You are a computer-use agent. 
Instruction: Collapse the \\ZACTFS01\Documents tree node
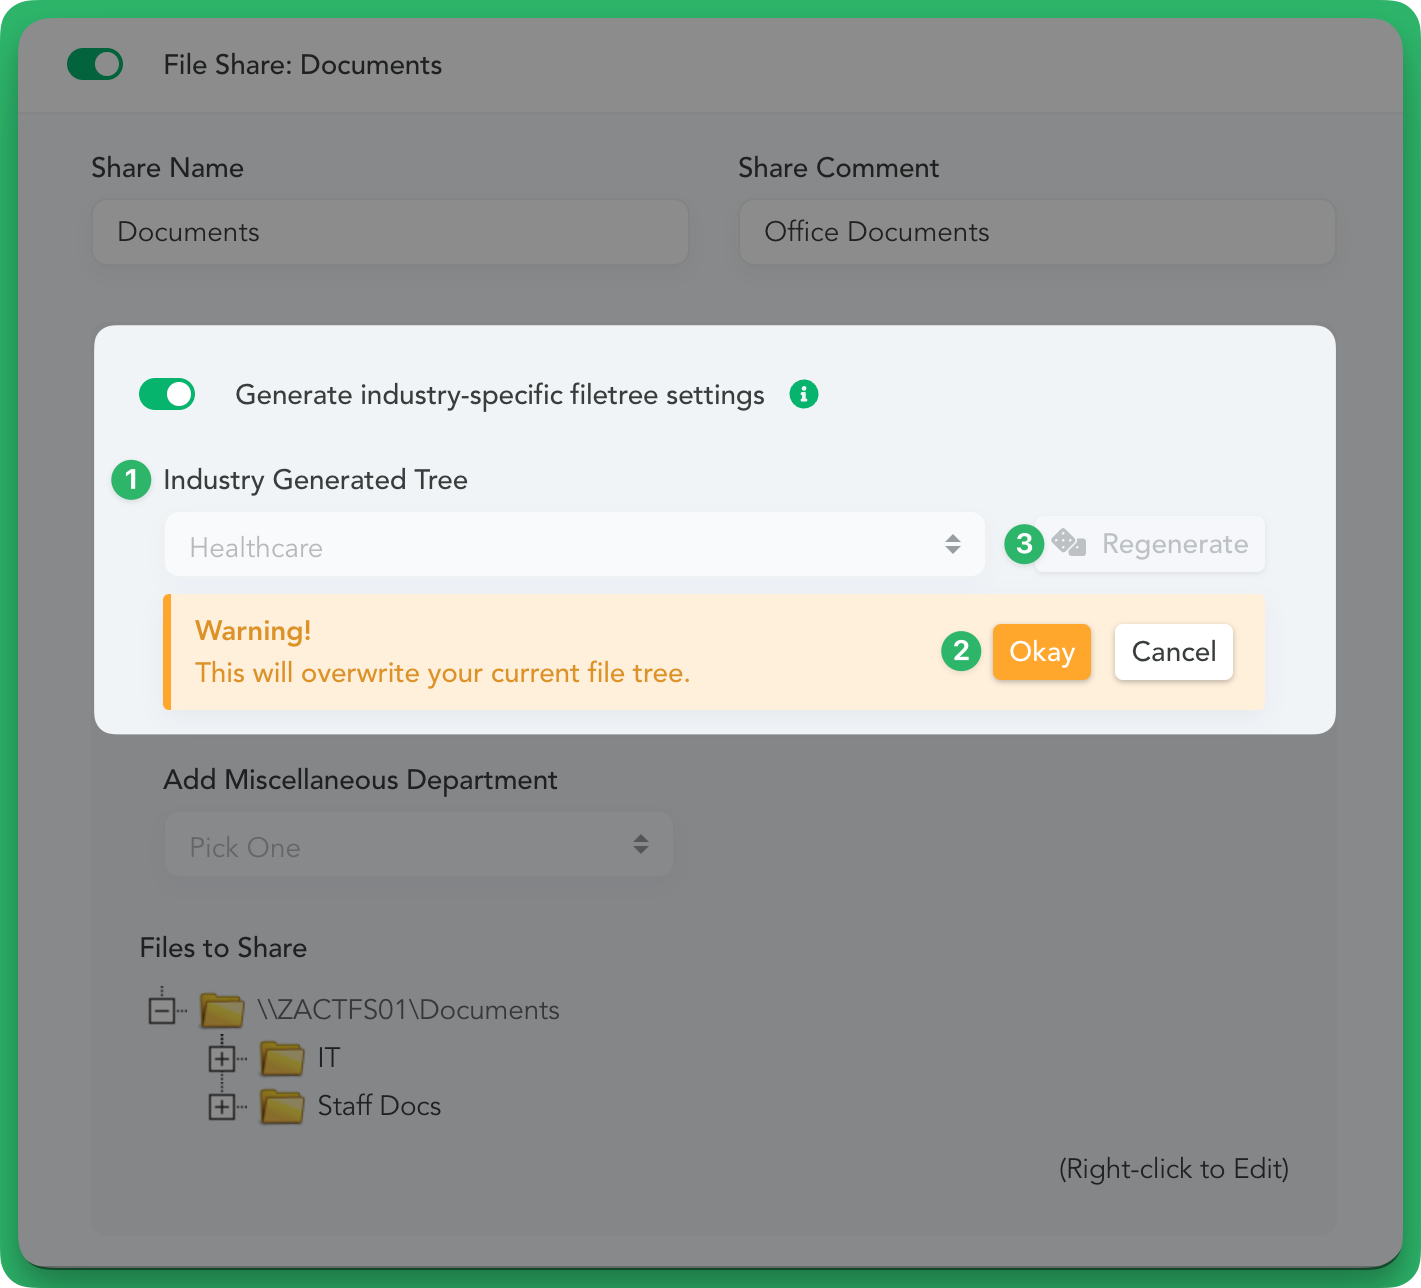coord(162,1010)
